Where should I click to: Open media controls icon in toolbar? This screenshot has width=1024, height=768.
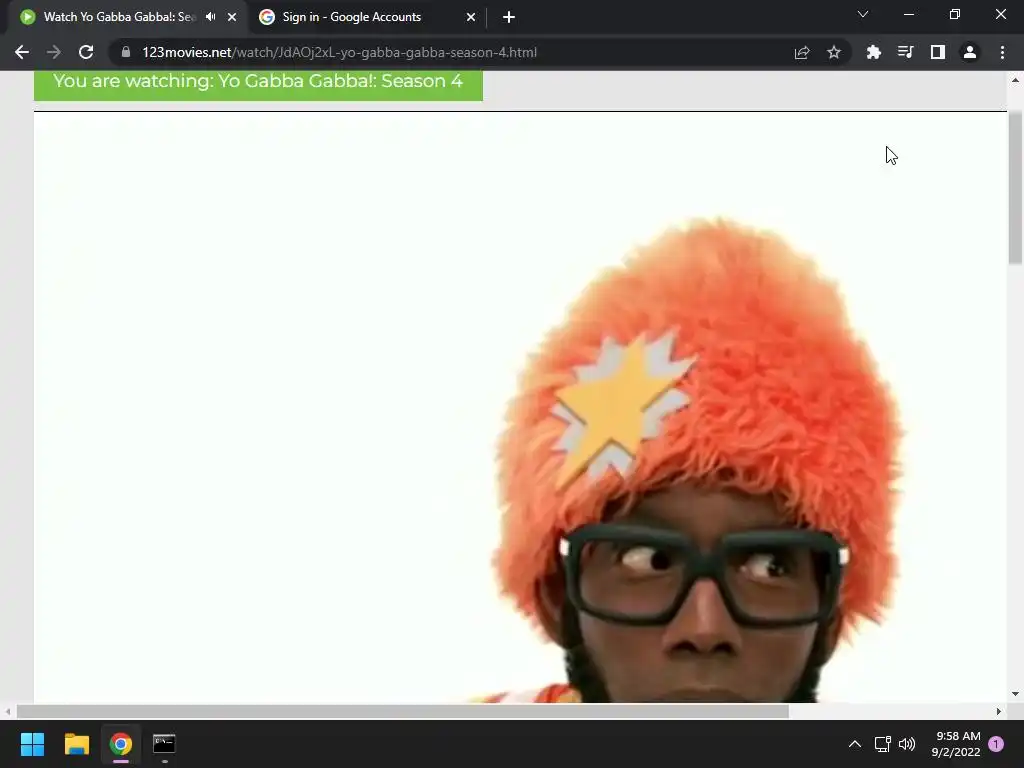(906, 52)
